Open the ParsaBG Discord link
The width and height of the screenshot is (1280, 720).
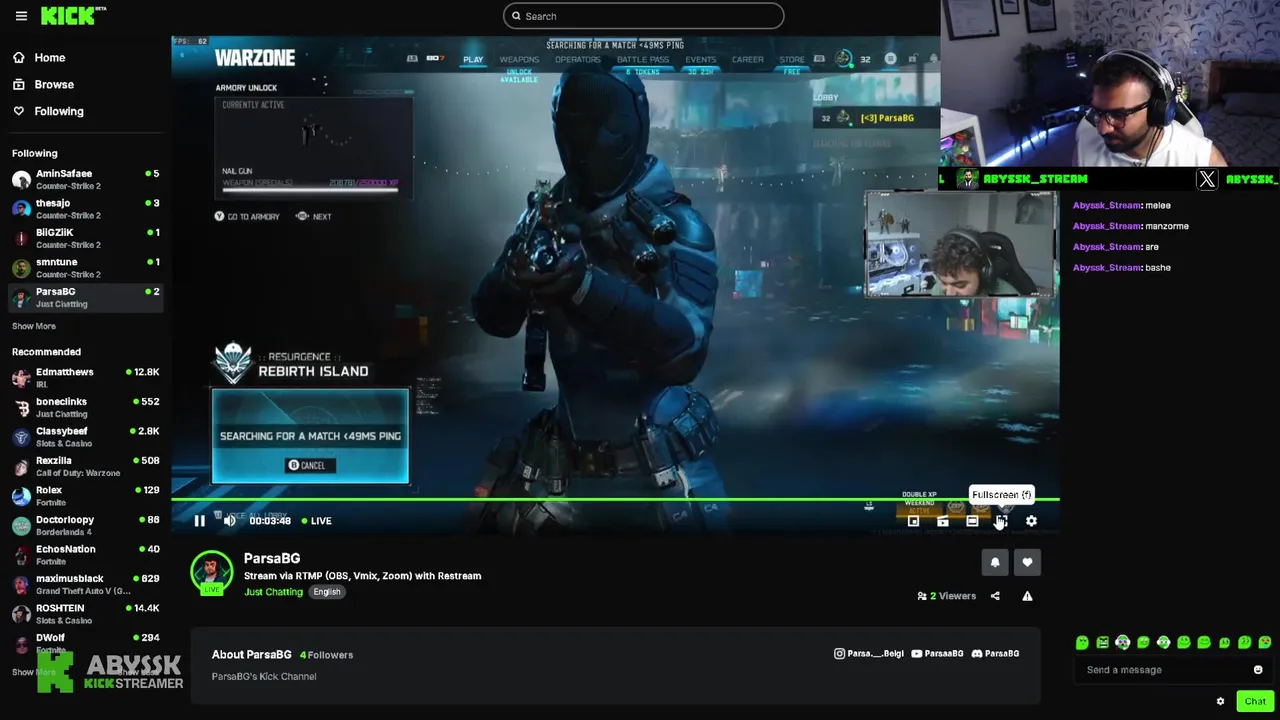pos(995,654)
